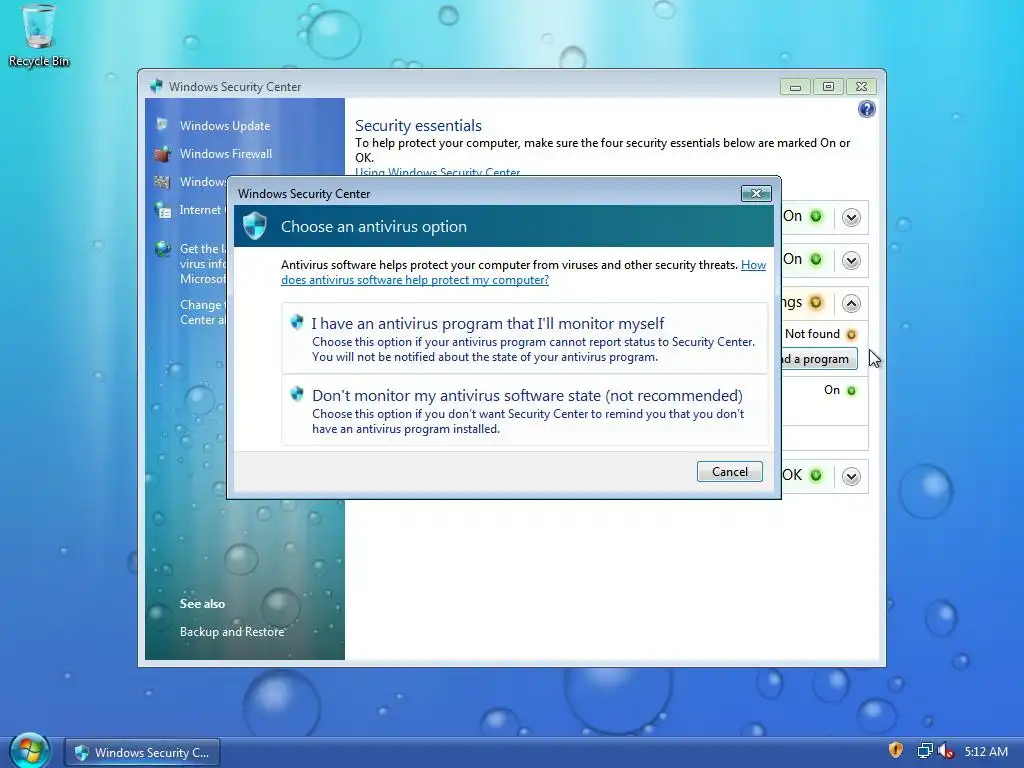Open the Recycle Bin desktop icon
Viewport: 1024px width, 768px height.
tap(39, 35)
